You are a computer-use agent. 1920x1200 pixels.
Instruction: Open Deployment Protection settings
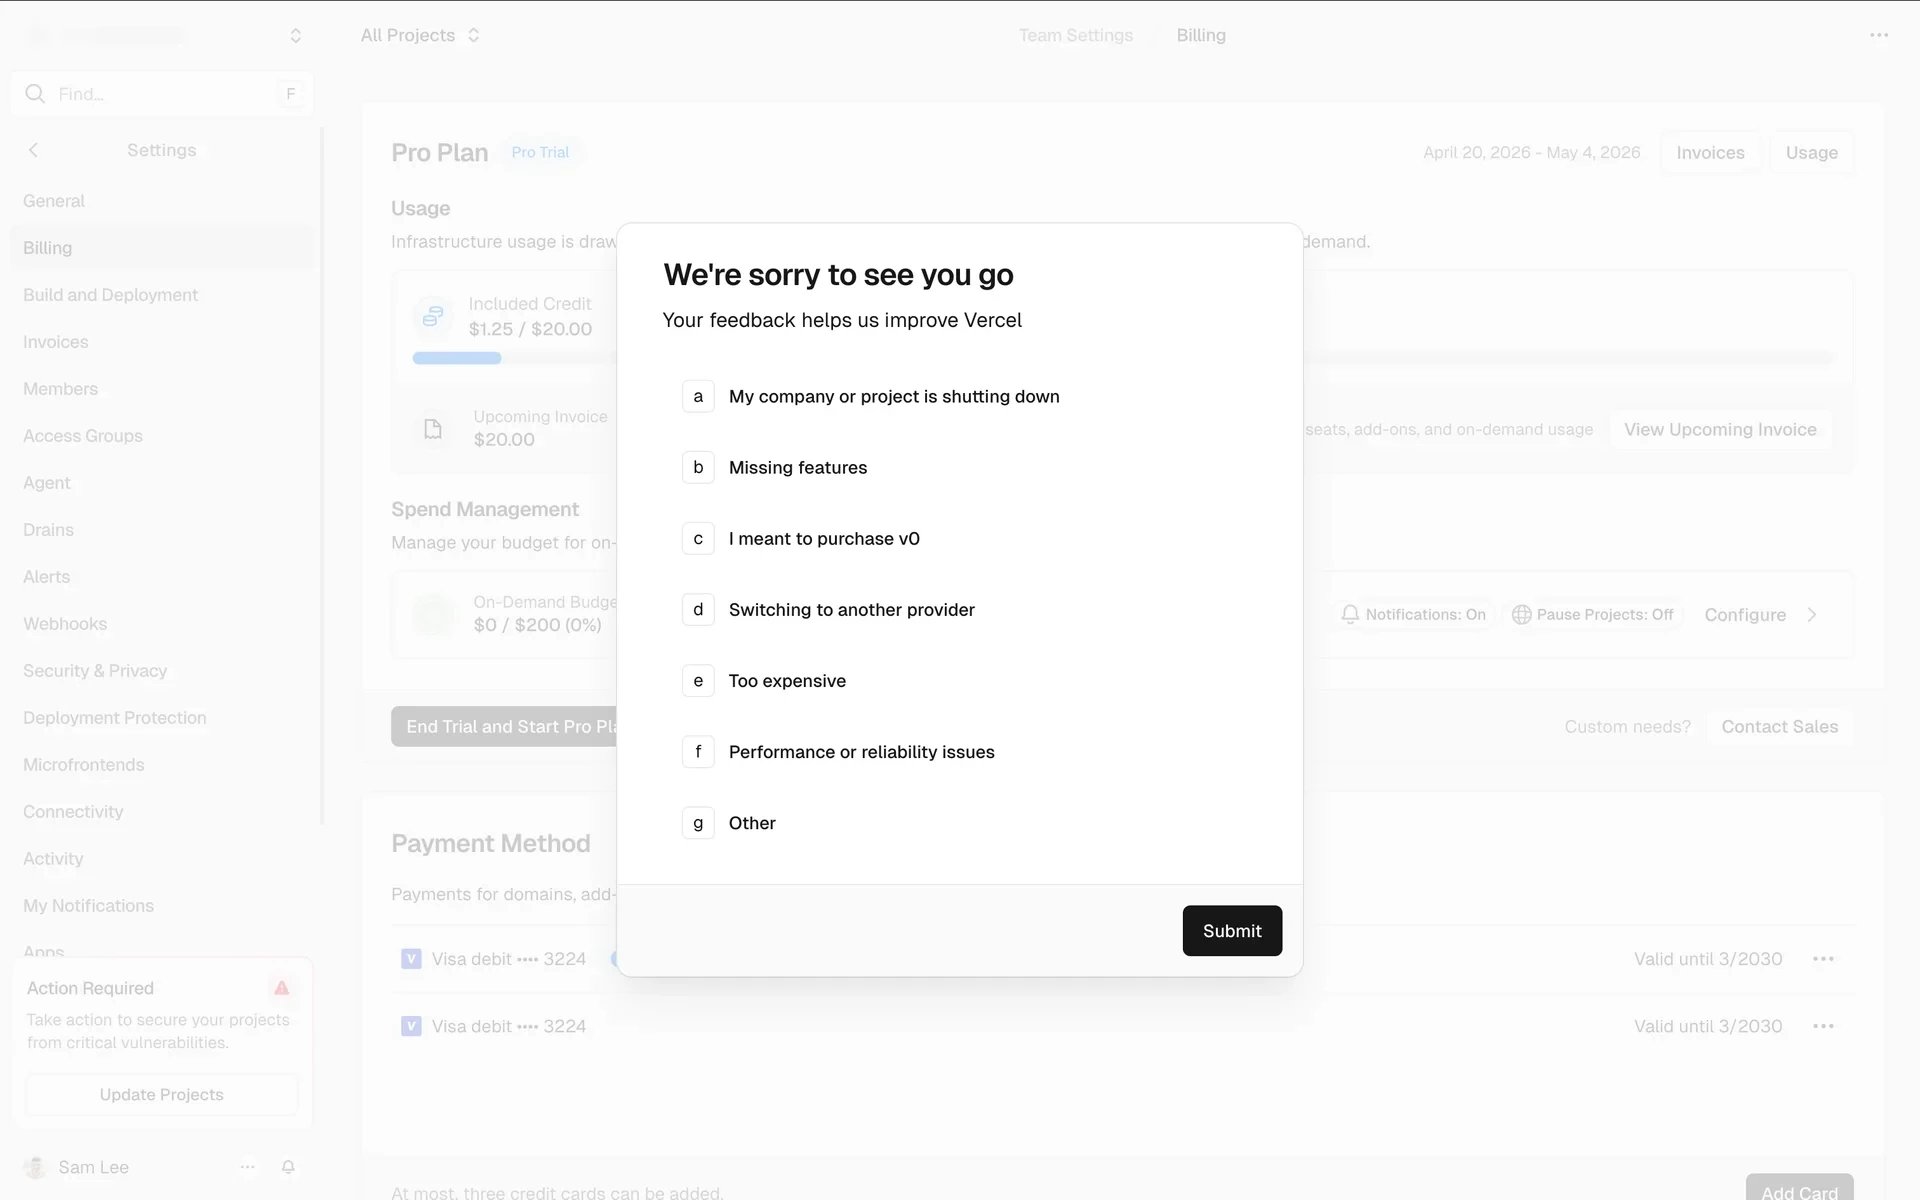163,718
